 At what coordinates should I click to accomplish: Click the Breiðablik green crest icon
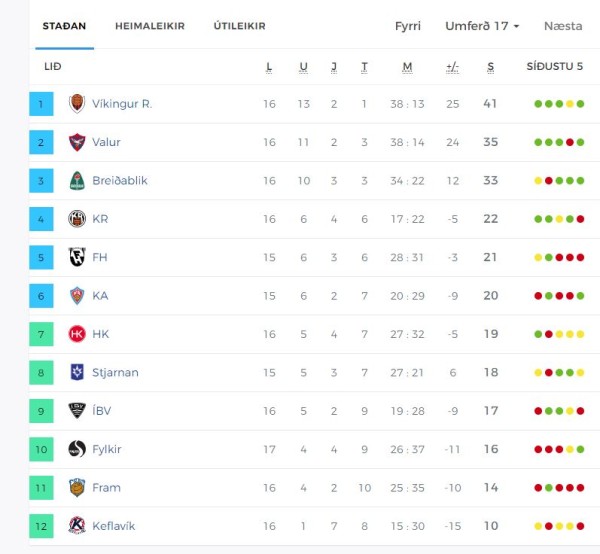77,181
